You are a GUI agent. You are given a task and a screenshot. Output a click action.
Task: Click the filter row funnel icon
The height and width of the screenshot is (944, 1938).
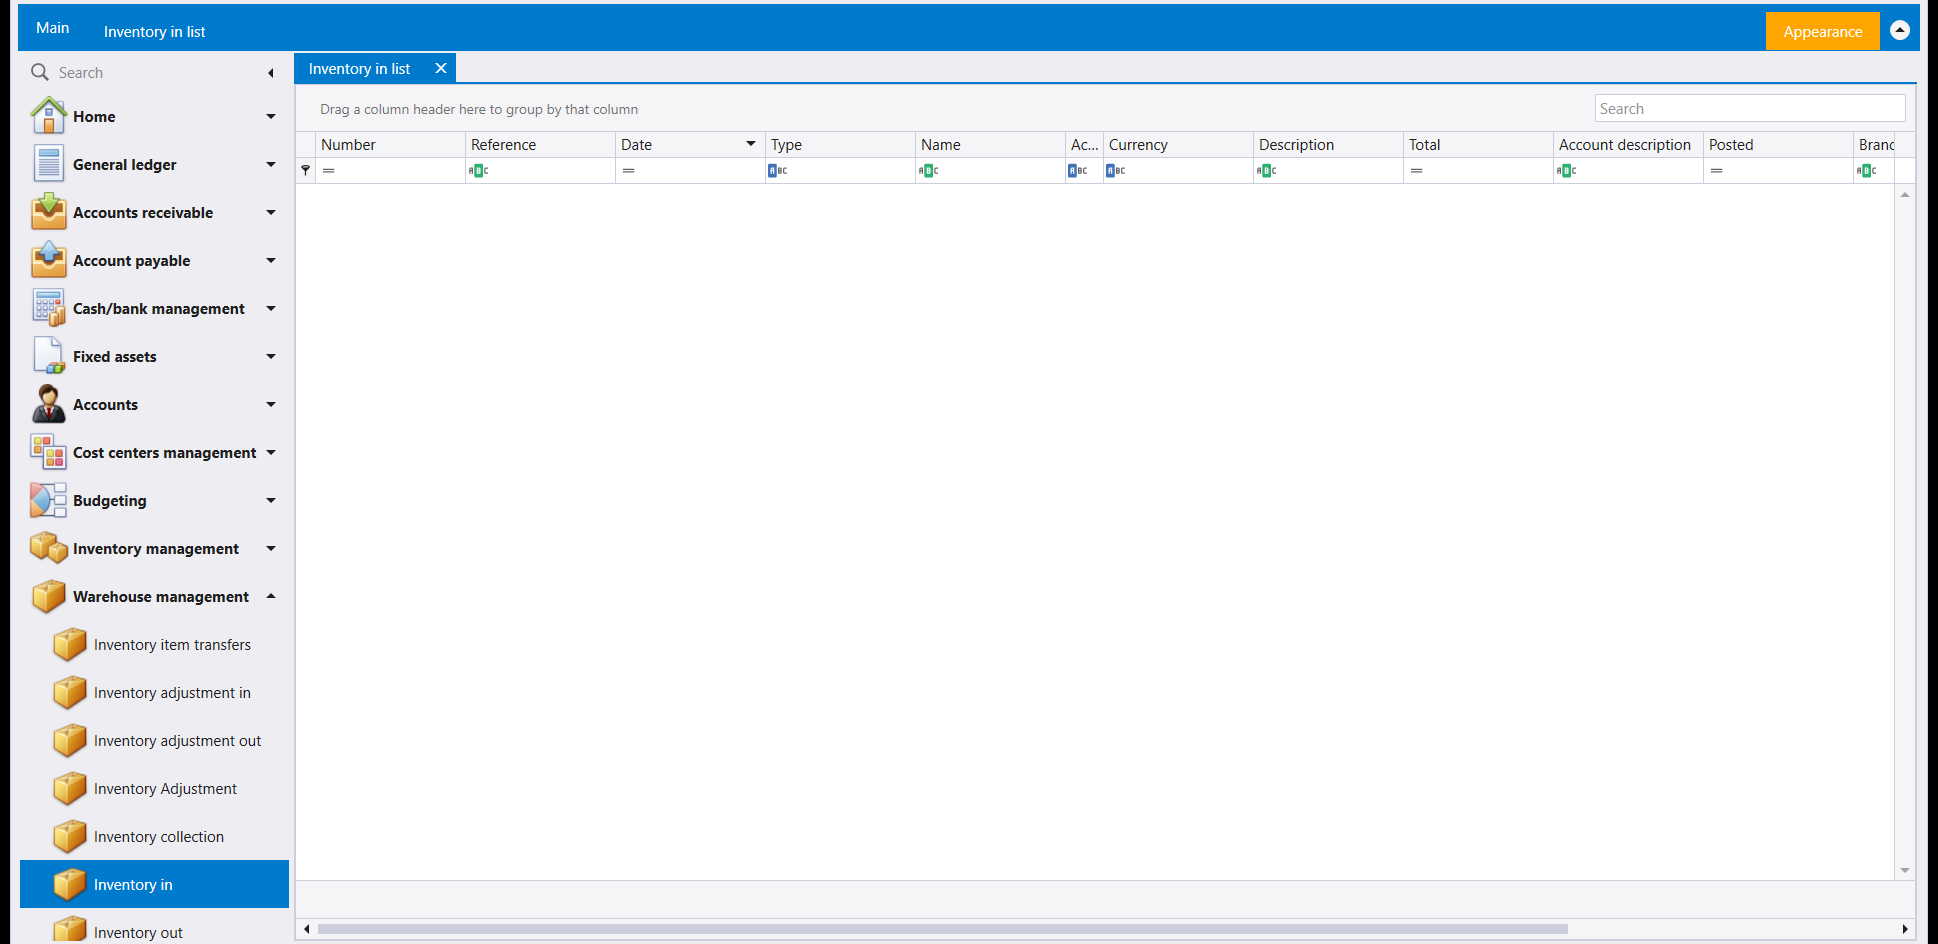click(306, 170)
